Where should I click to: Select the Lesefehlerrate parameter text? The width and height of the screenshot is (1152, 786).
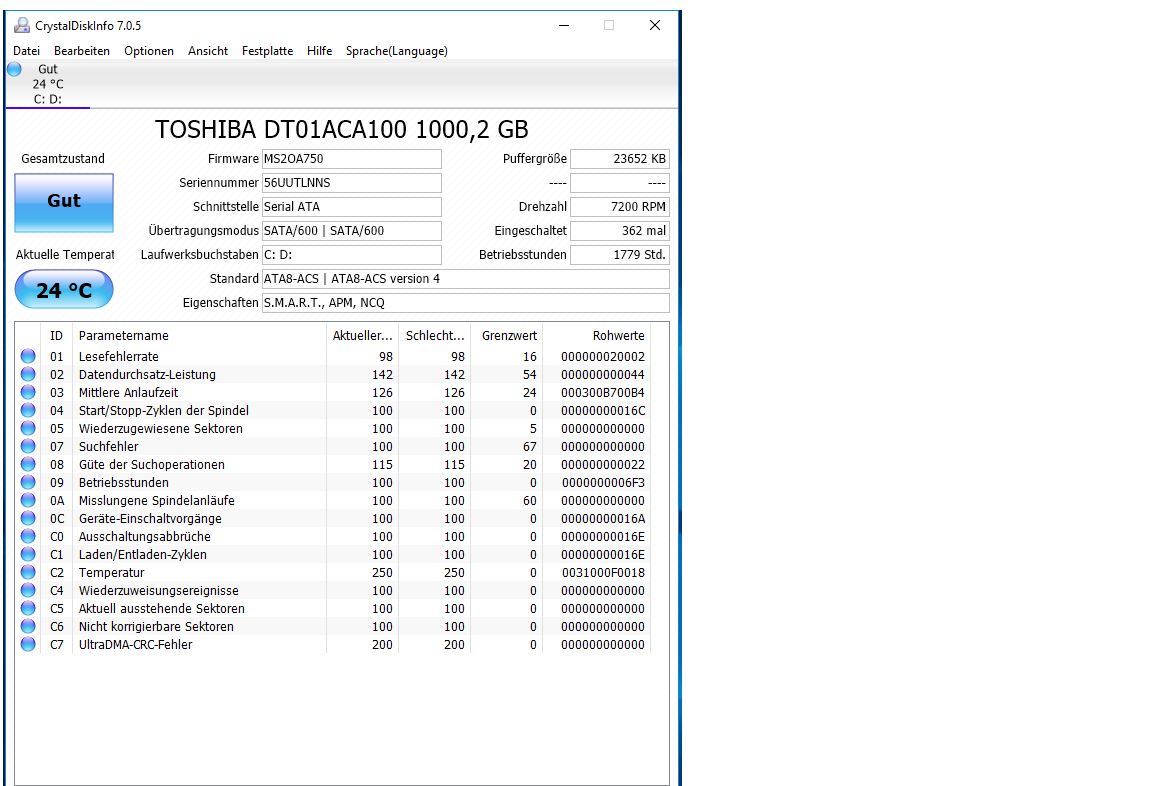[x=119, y=356]
